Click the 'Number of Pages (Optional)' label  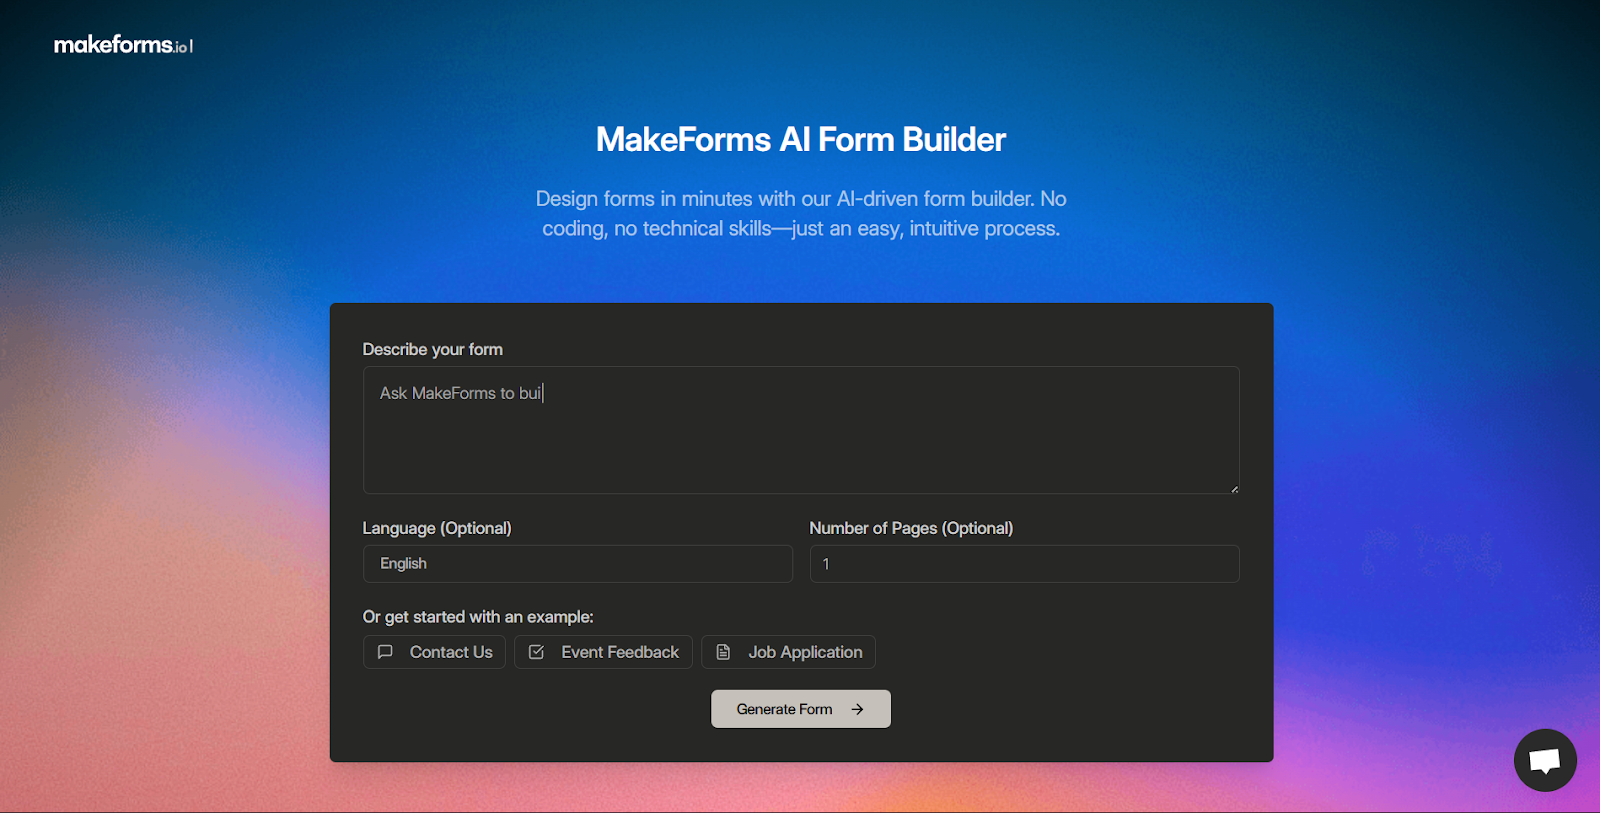(911, 528)
